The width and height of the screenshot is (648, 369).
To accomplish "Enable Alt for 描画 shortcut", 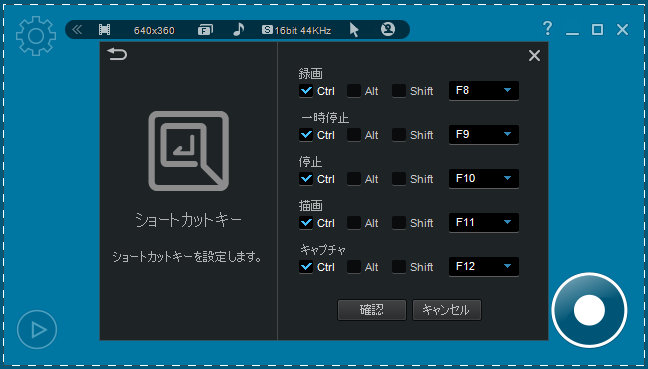I will pos(354,223).
